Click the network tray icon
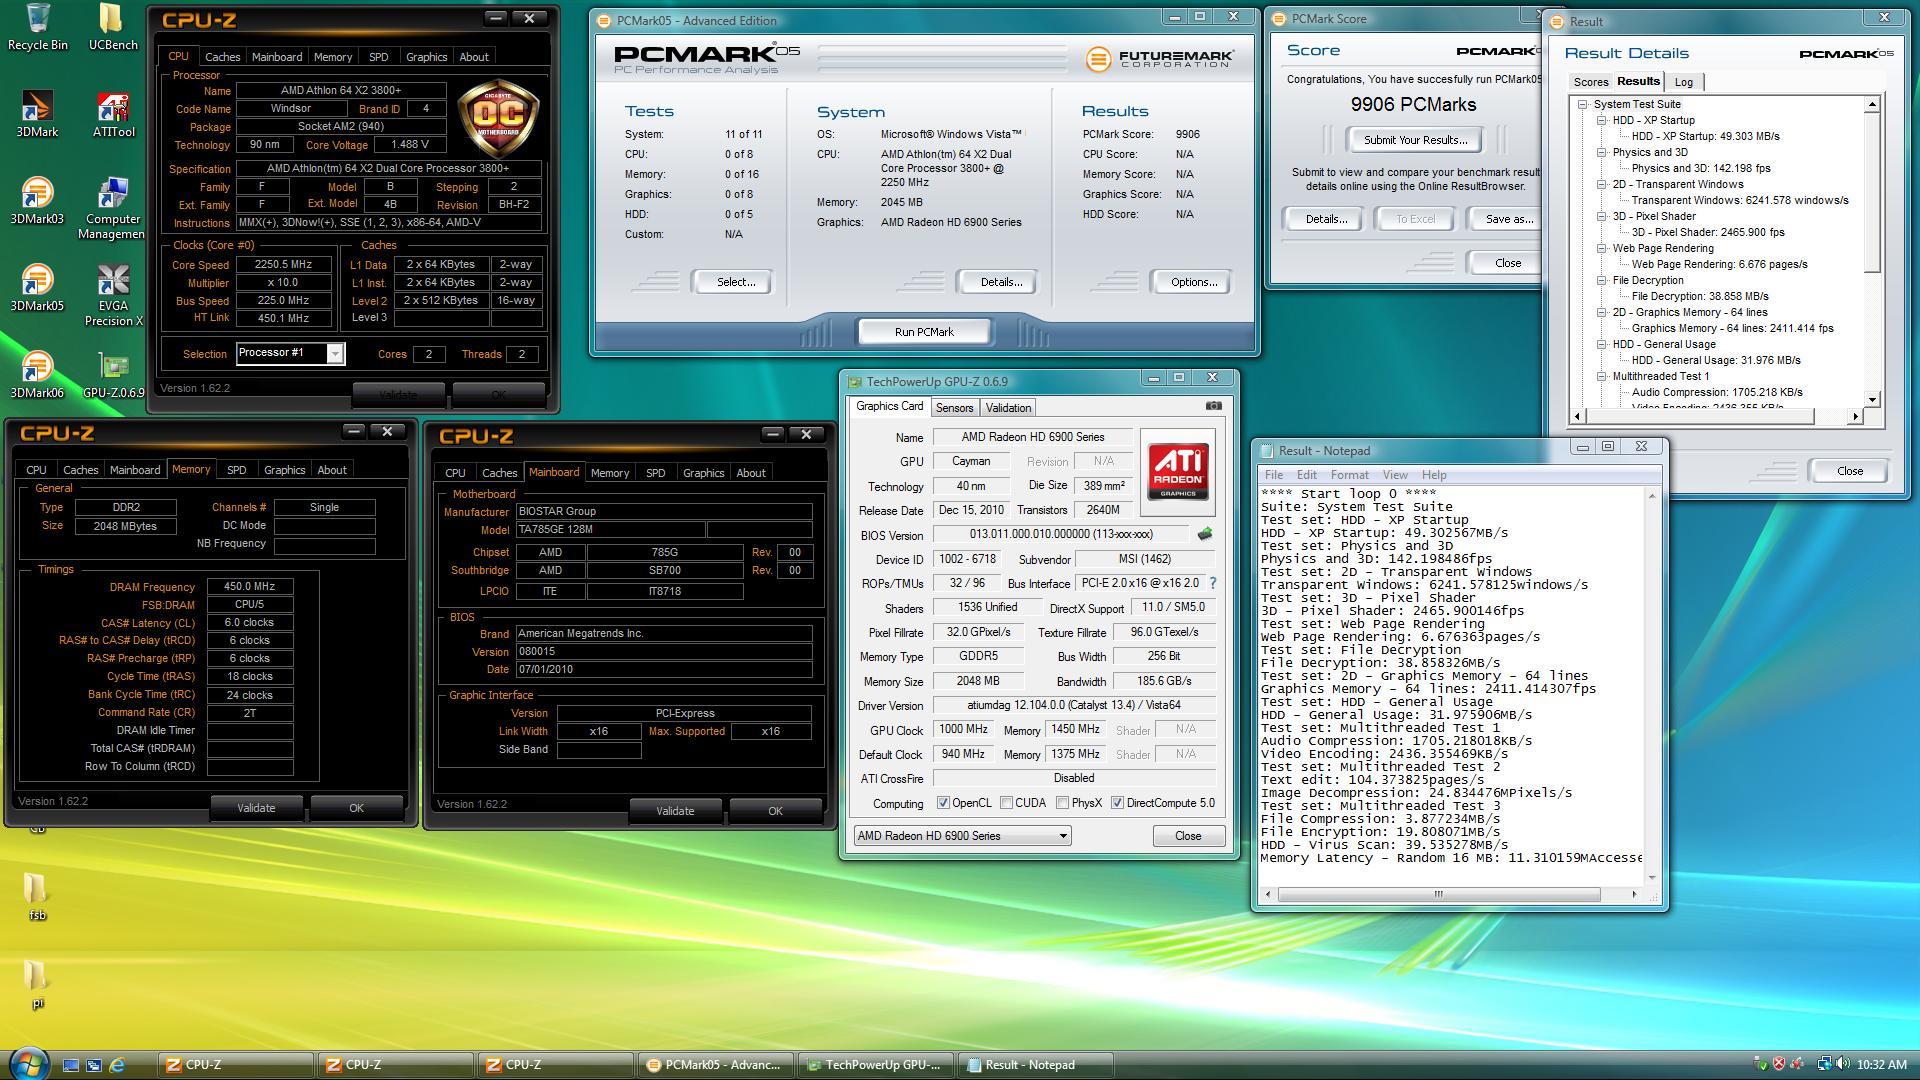The height and width of the screenshot is (1080, 1920). coord(1824,1065)
